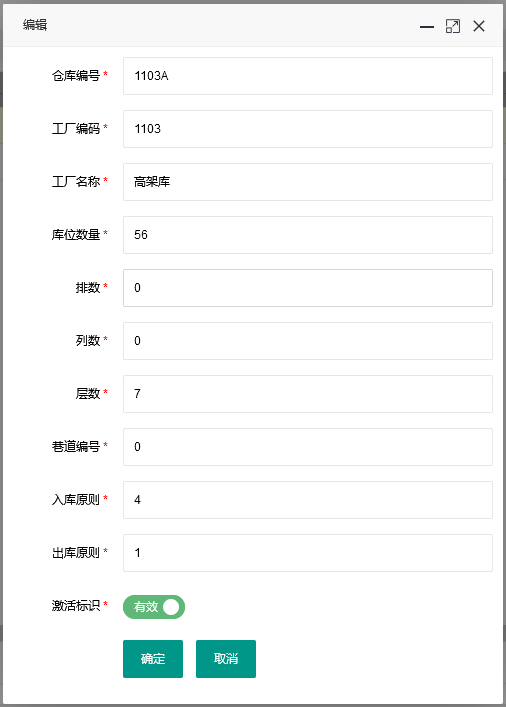This screenshot has height=707, width=506.
Task: Click the 编辑 dialog title text
Action: [35, 24]
